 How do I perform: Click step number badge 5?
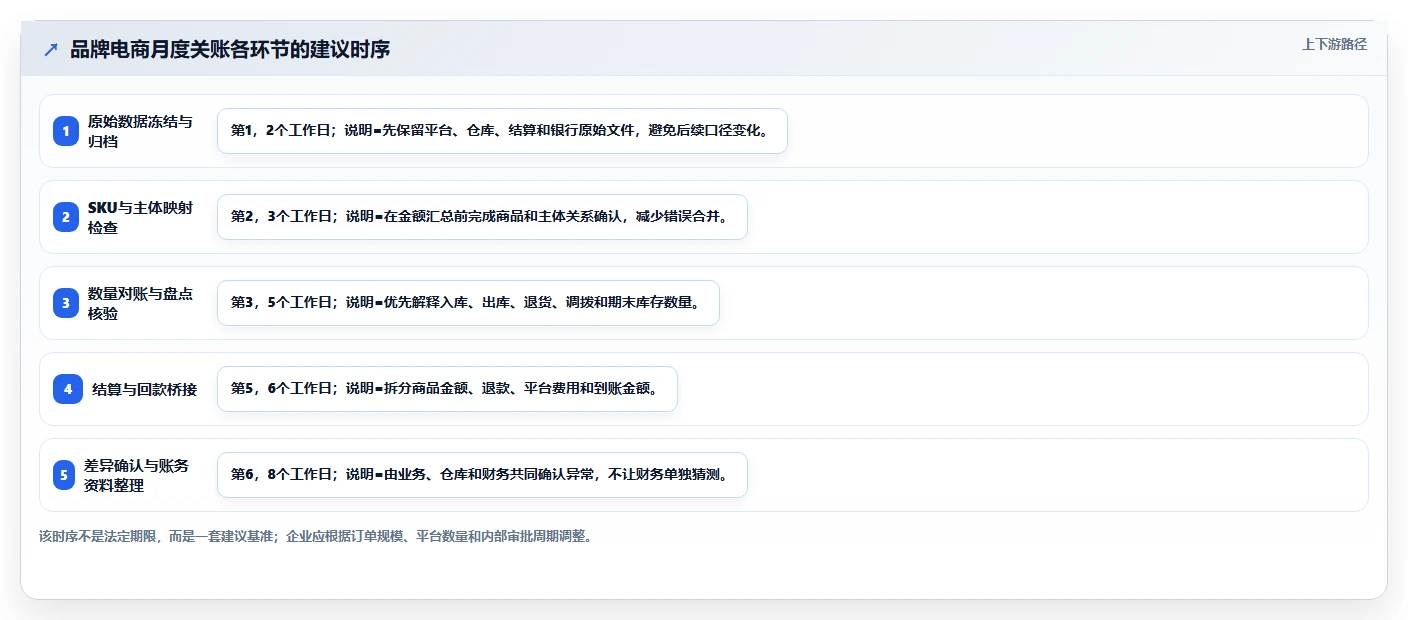(64, 475)
